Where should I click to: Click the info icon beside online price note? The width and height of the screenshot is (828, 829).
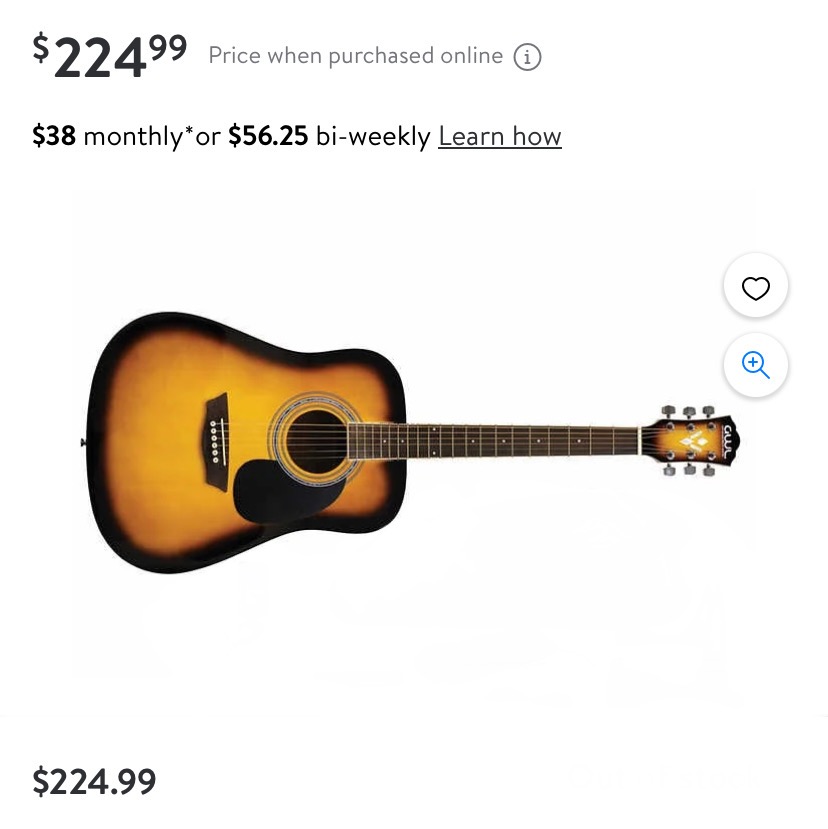[x=527, y=57]
